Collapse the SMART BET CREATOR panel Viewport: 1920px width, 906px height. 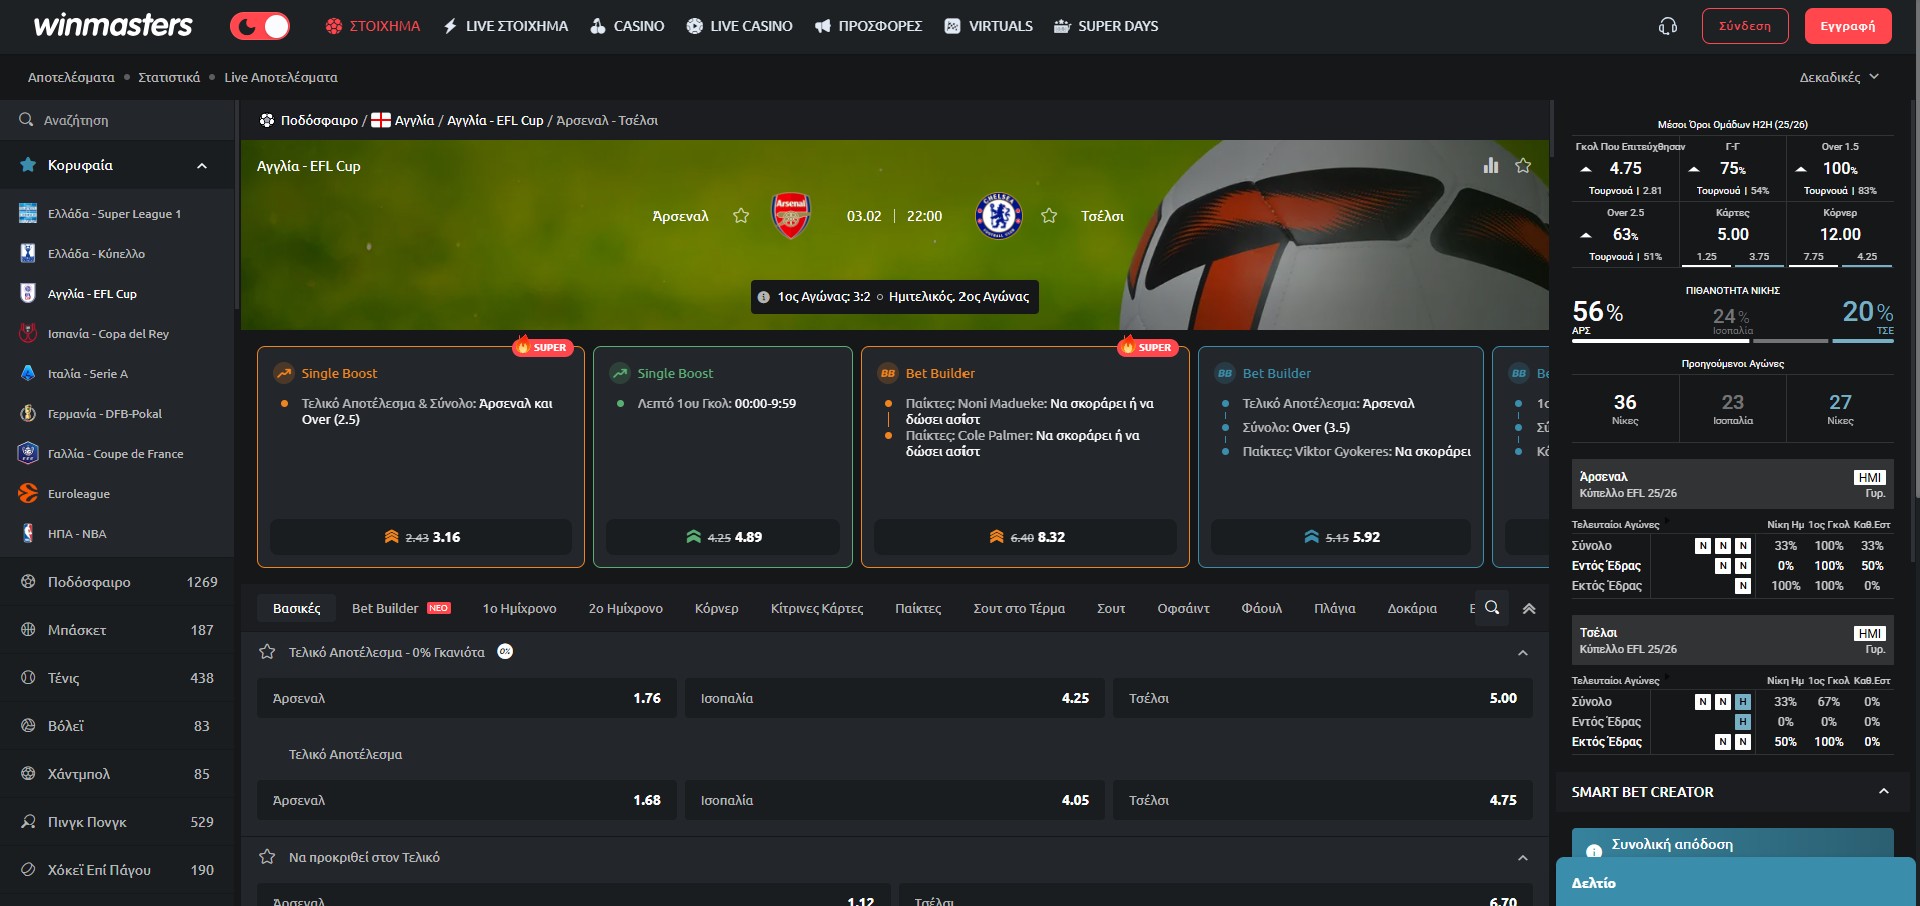[x=1883, y=792]
